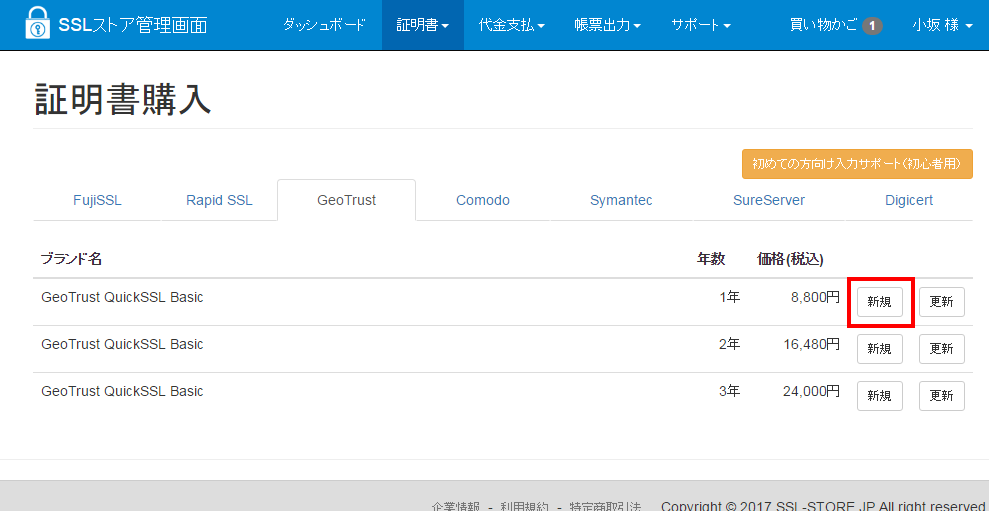
Task: Select the GeoTrust tab
Action: point(346,201)
